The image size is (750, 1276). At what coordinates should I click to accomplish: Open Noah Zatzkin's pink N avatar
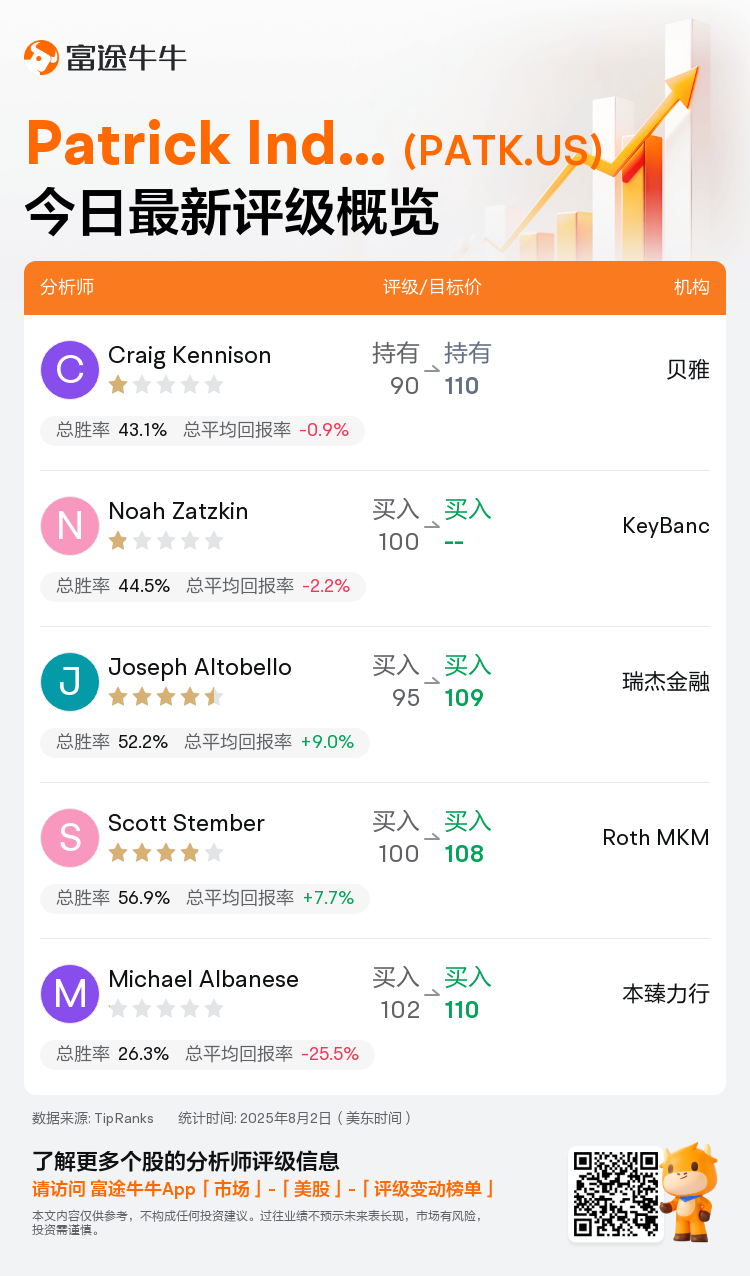(x=70, y=526)
